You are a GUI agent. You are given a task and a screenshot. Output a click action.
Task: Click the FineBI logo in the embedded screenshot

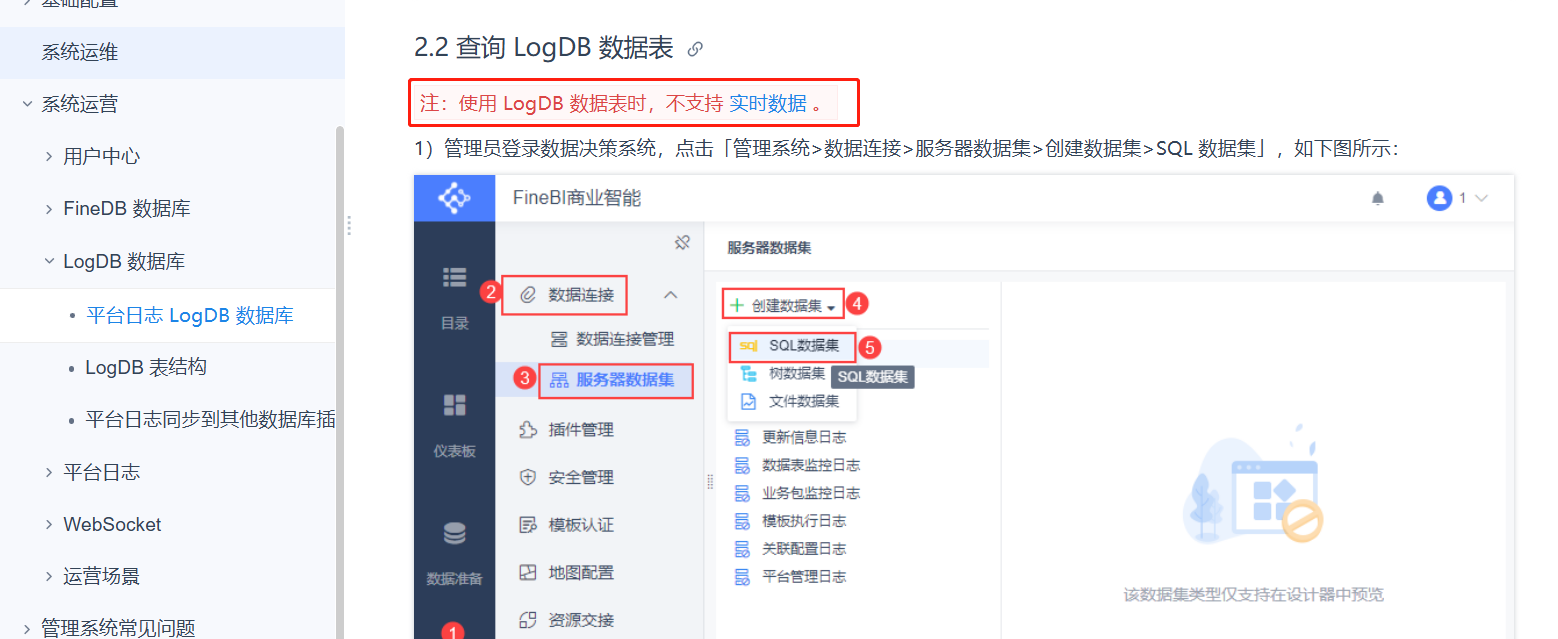[x=455, y=198]
